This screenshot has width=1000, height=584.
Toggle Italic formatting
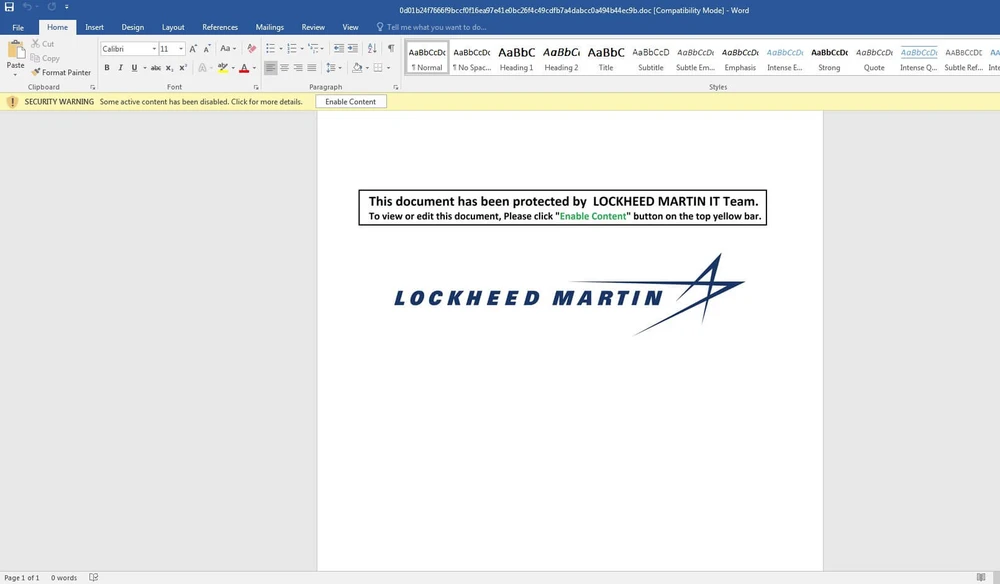[x=120, y=68]
